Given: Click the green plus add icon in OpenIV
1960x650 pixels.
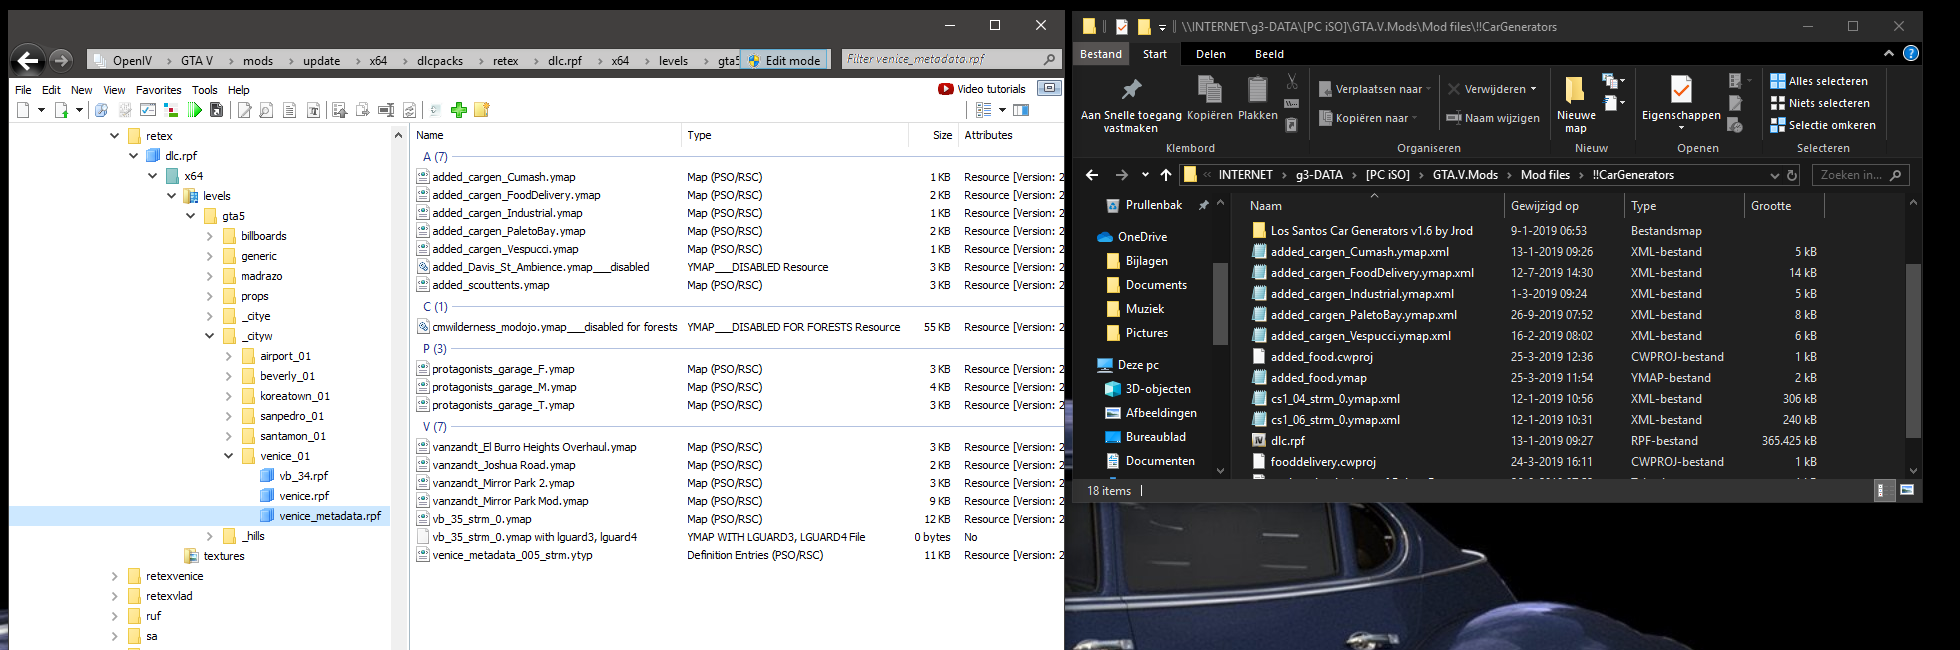Looking at the screenshot, I should (x=459, y=110).
